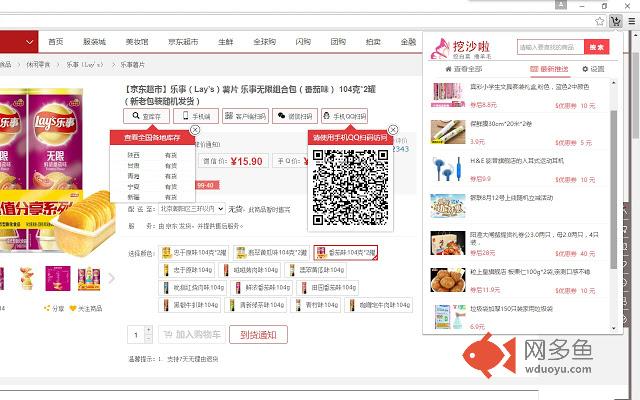Select the 忠于原味104g flavor option
Viewport: 640px width, 400px height.
pos(187,270)
